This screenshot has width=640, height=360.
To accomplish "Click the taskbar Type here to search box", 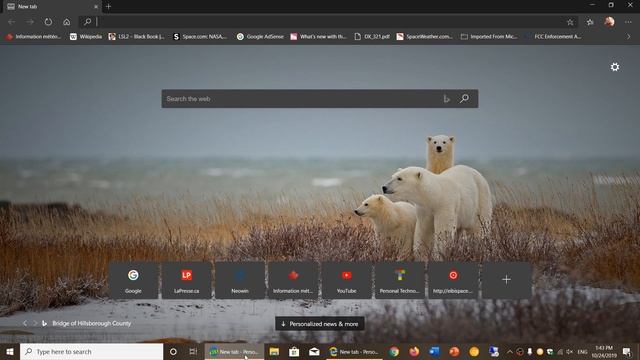I will pyautogui.click(x=91, y=352).
